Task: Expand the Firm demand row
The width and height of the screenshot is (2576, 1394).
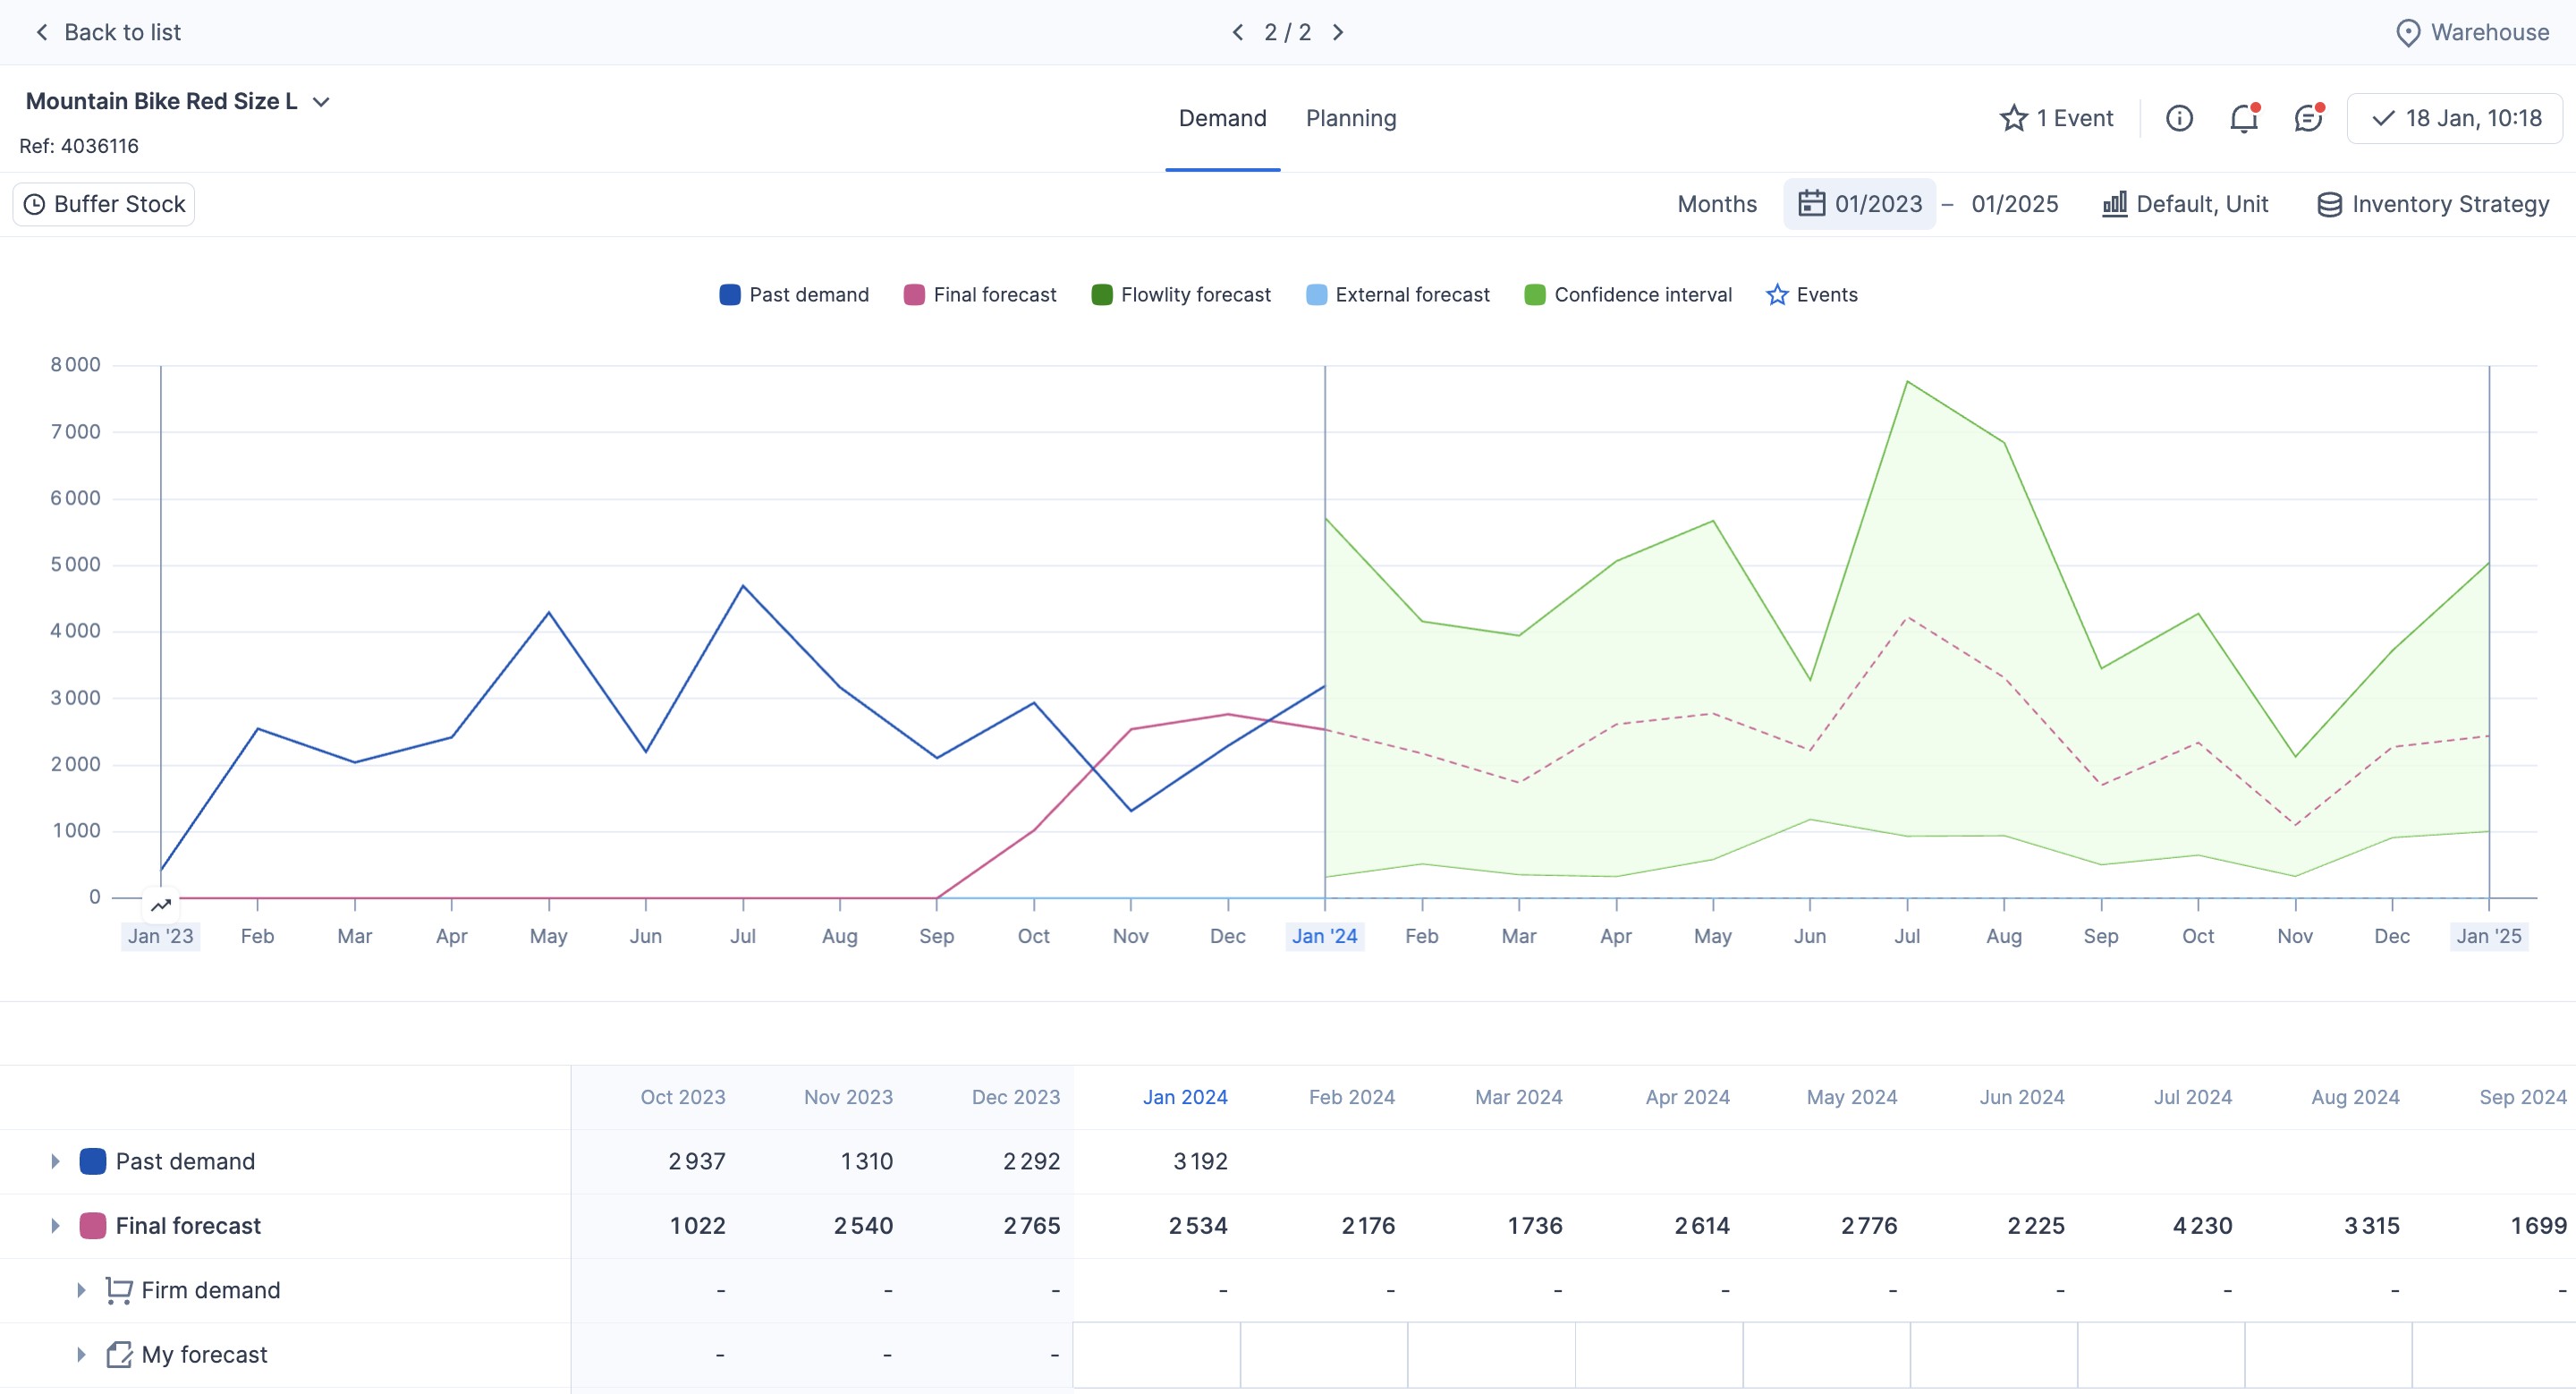Action: pos(81,1290)
